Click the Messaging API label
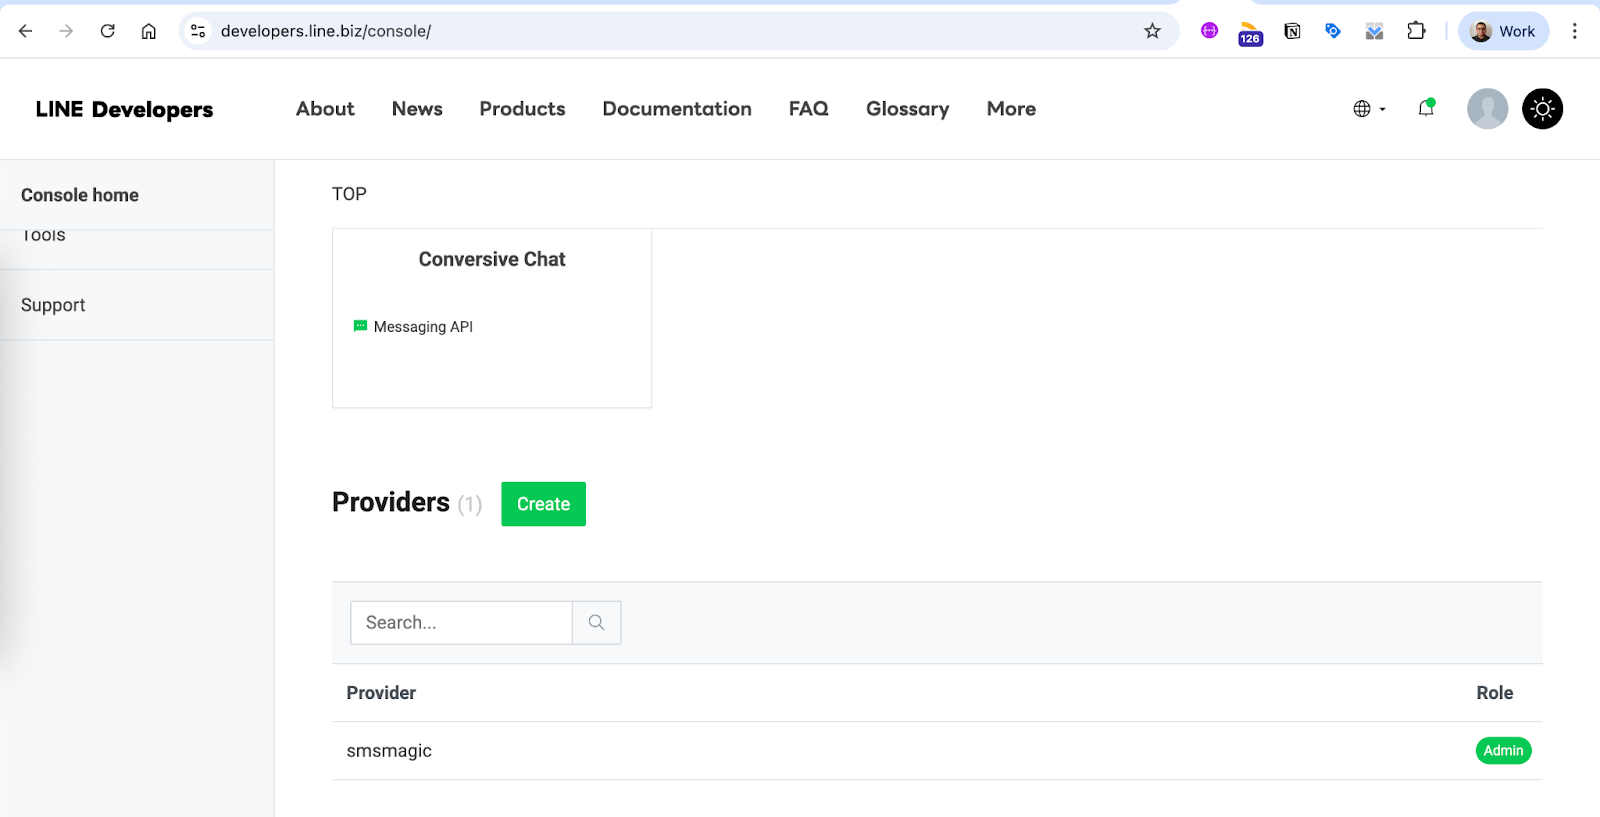Image resolution: width=1600 pixels, height=817 pixels. 423,327
